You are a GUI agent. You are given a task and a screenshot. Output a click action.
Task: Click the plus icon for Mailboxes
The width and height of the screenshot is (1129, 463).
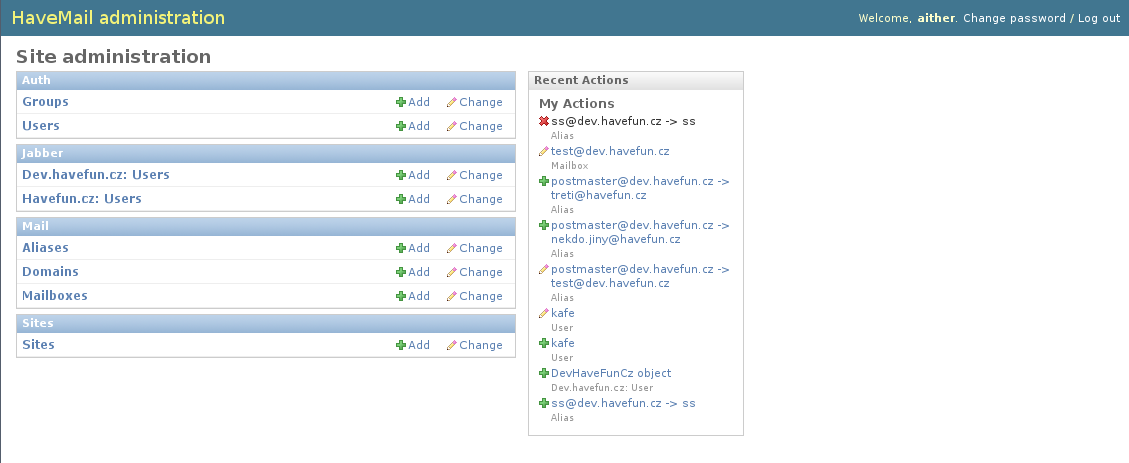coord(401,296)
